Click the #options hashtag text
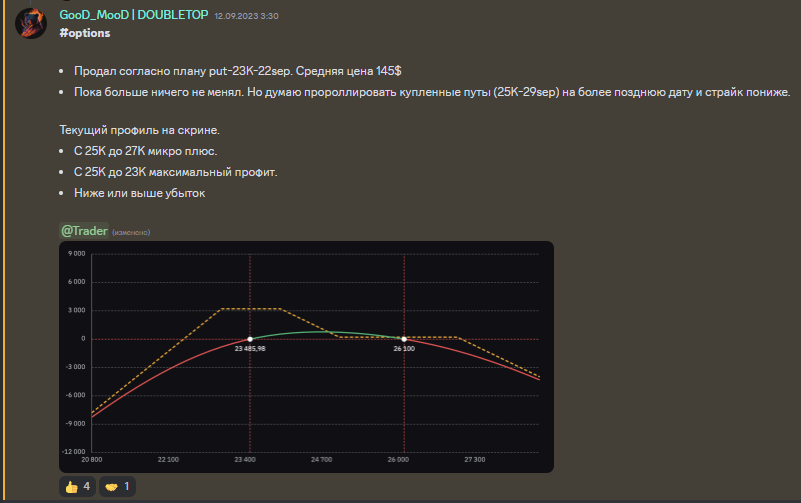Image resolution: width=801 pixels, height=503 pixels. pos(85,33)
